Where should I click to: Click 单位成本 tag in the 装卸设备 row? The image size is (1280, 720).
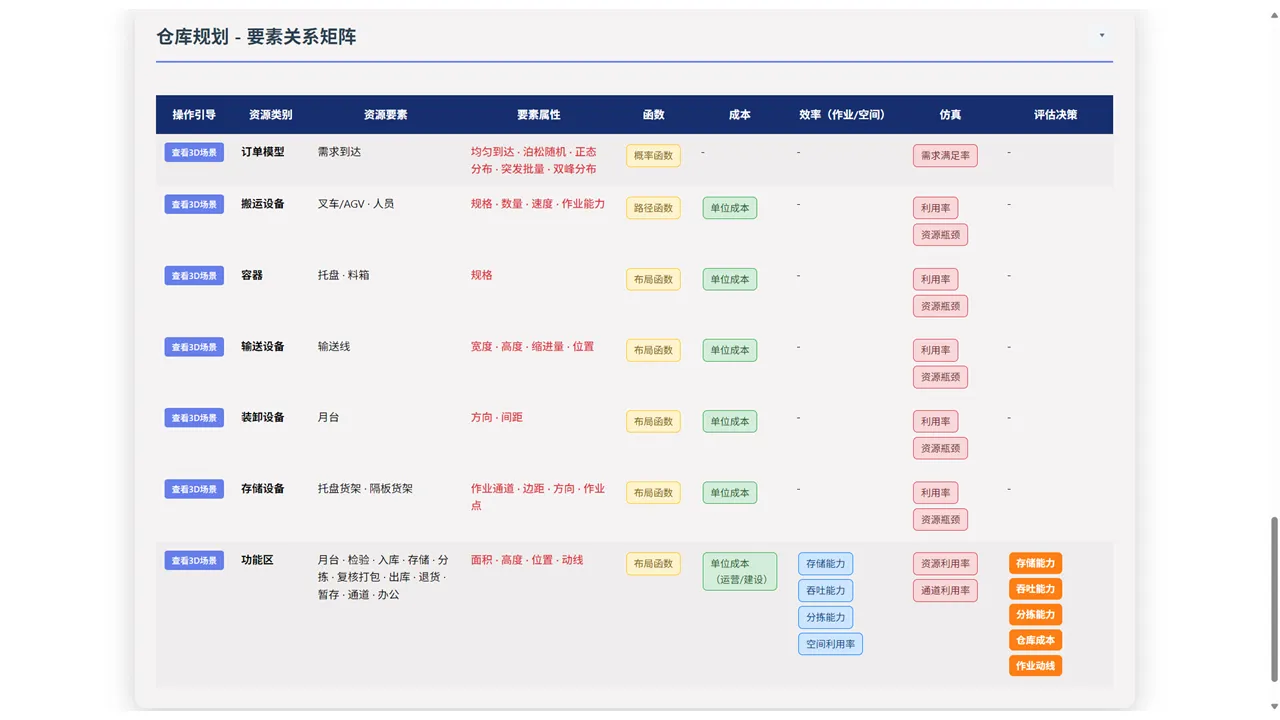point(730,421)
